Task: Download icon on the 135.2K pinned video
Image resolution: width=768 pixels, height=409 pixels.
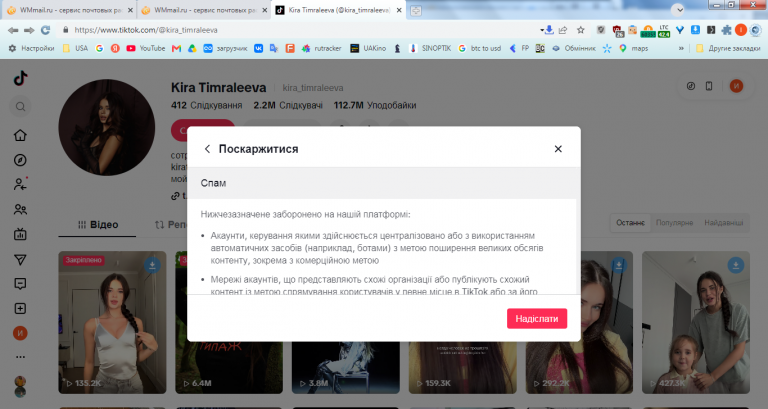Action: [x=152, y=265]
